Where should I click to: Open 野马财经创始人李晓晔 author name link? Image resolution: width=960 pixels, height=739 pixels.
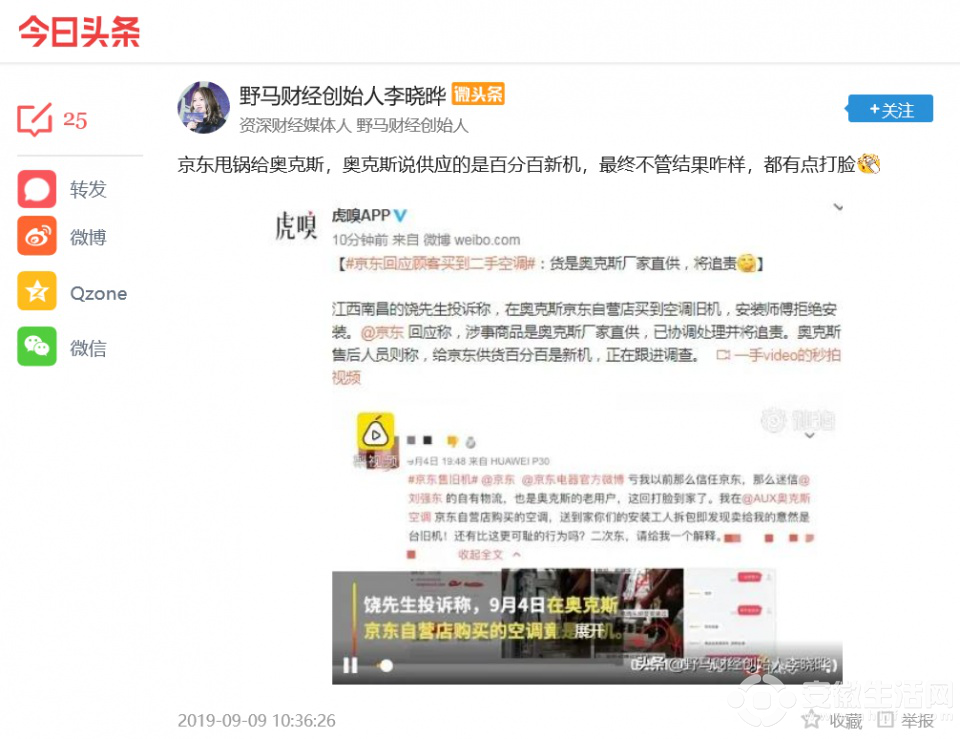(x=342, y=96)
